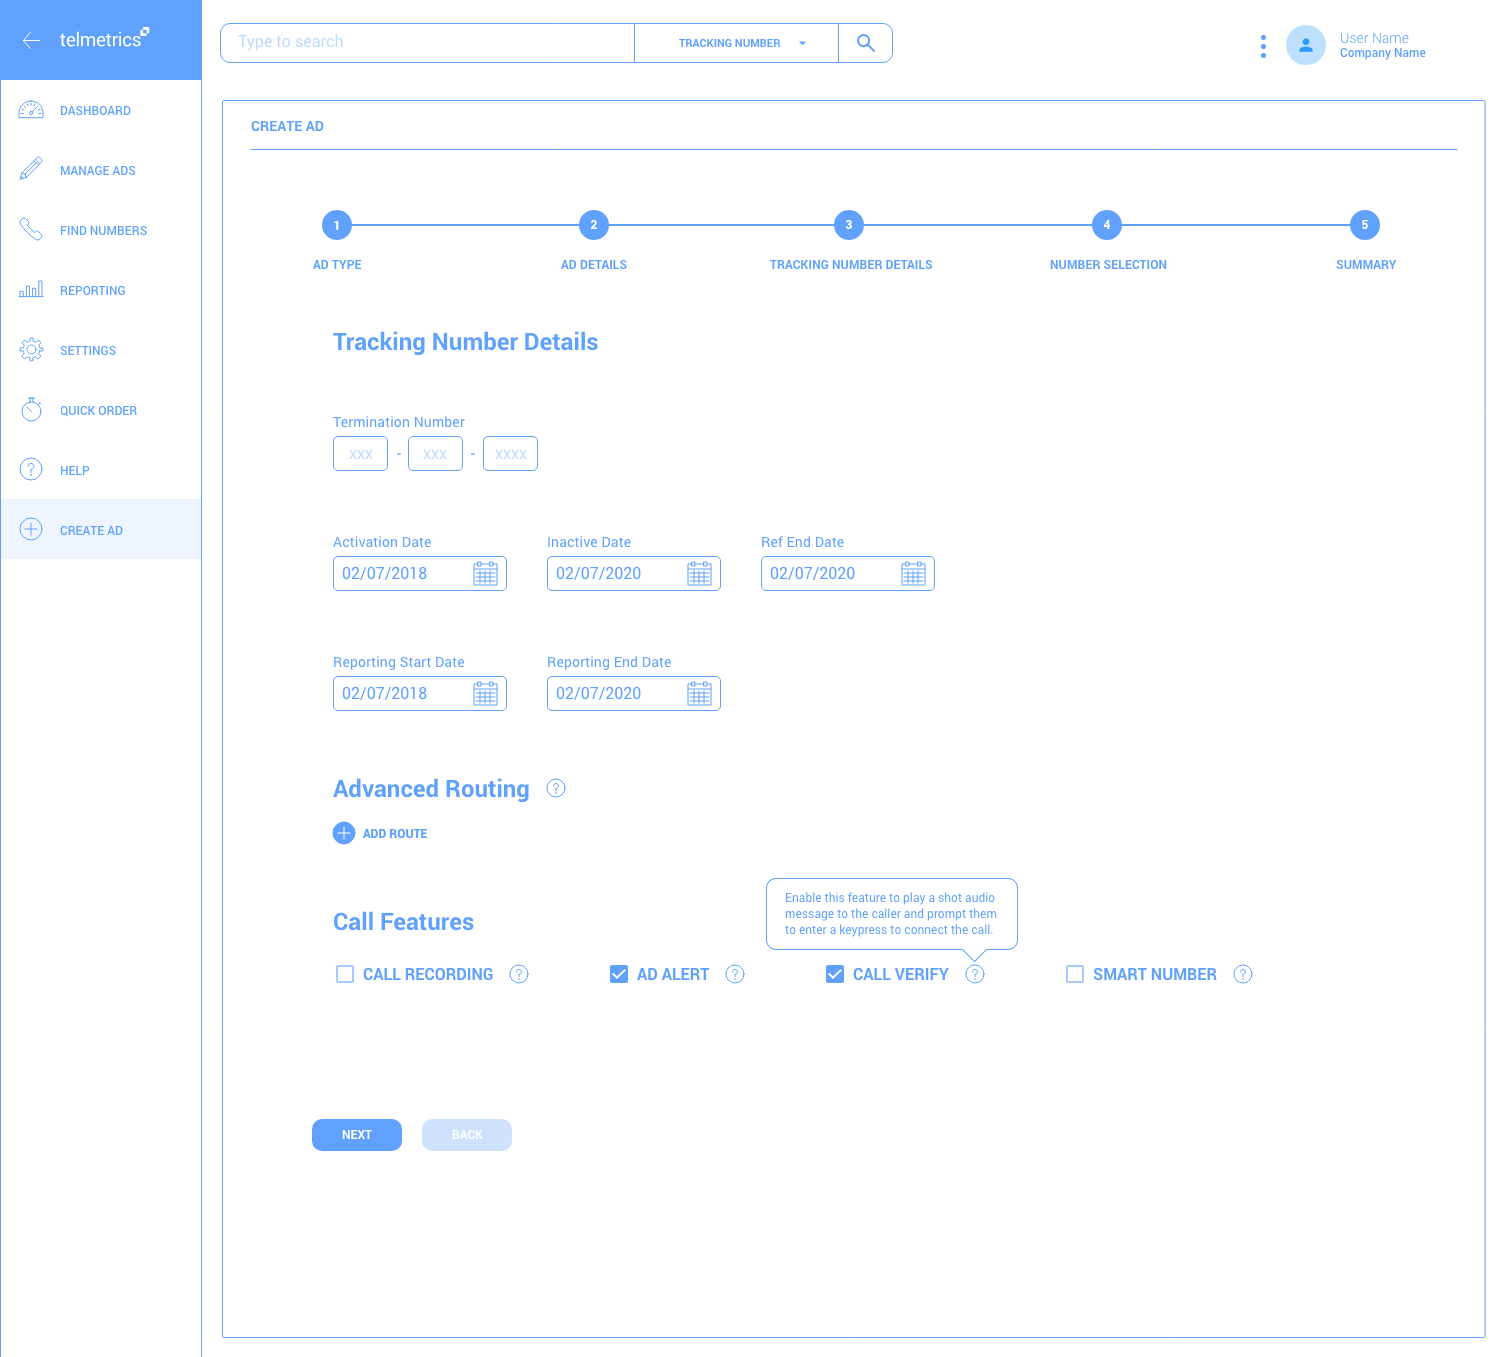Open Activation Date calendar picker
Image resolution: width=1506 pixels, height=1357 pixels.
(x=485, y=574)
